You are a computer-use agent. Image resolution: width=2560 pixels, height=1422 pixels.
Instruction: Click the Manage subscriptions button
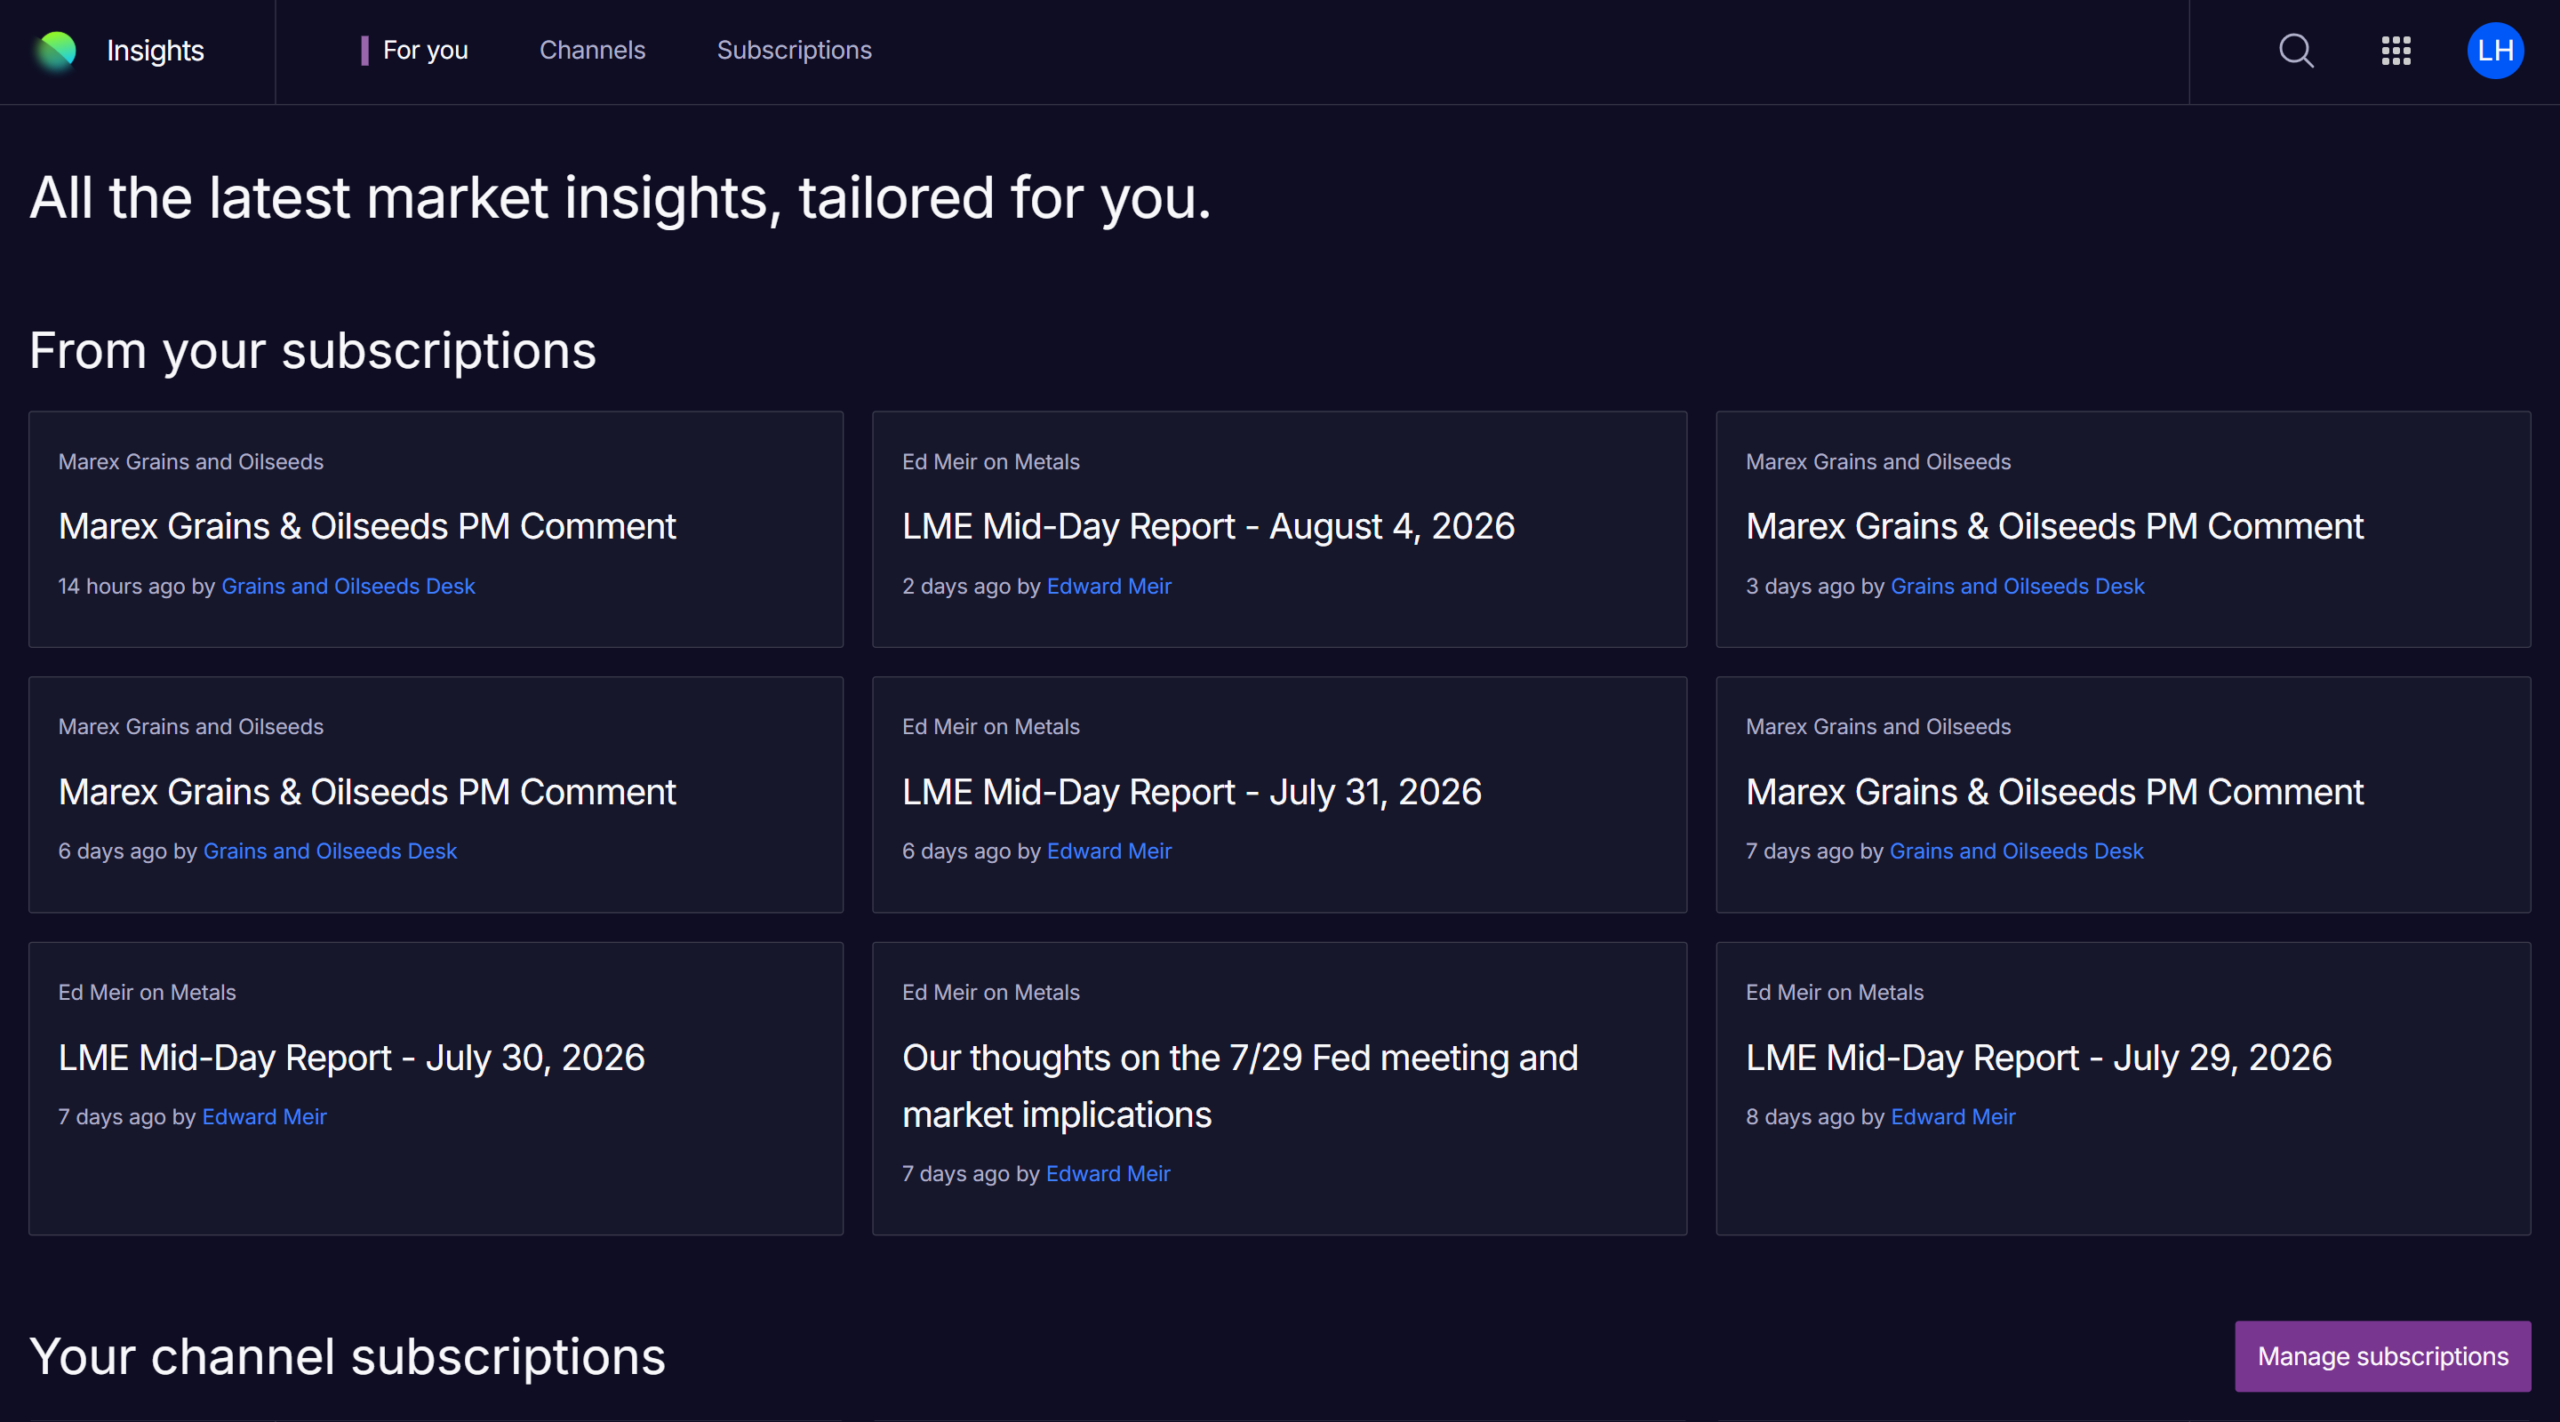[2383, 1356]
